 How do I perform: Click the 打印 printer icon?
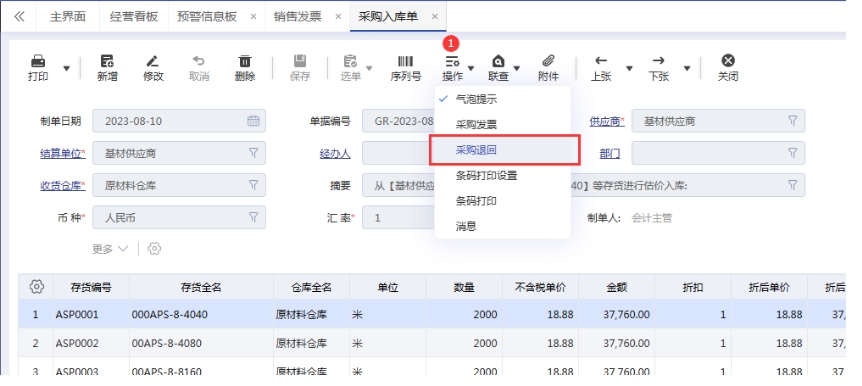point(38,61)
